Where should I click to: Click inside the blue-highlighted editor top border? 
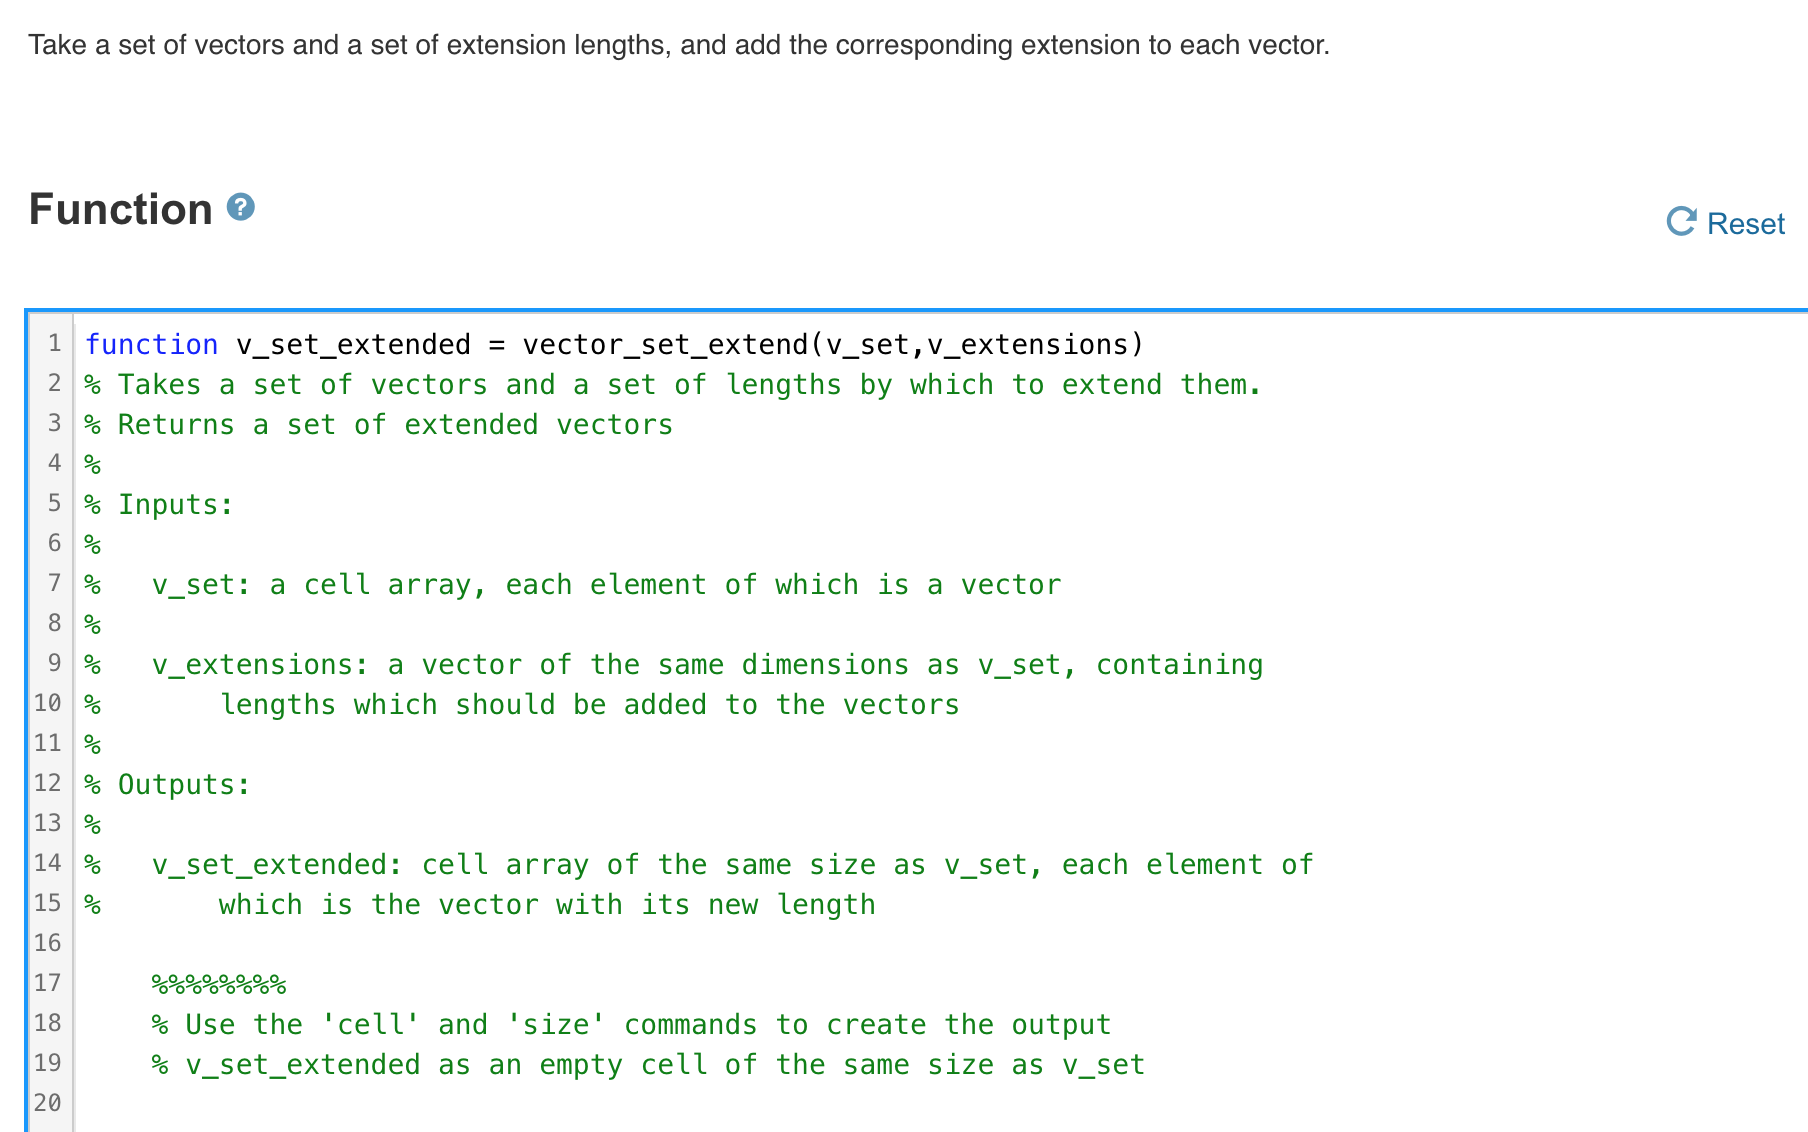(900, 313)
